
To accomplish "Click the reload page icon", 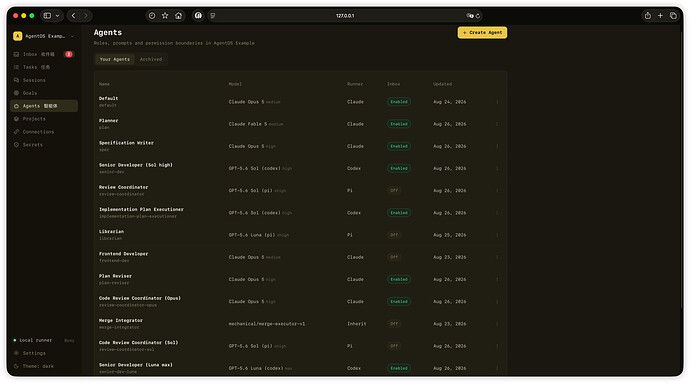I will click(478, 16).
